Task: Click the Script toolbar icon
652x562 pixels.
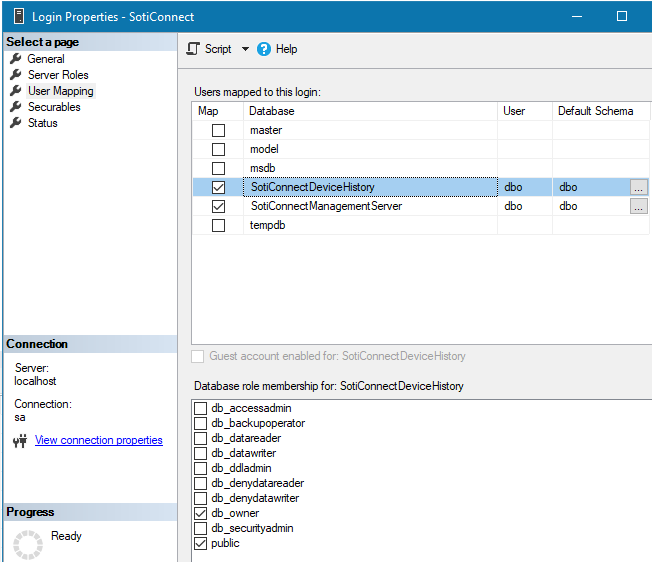Action: 193,49
